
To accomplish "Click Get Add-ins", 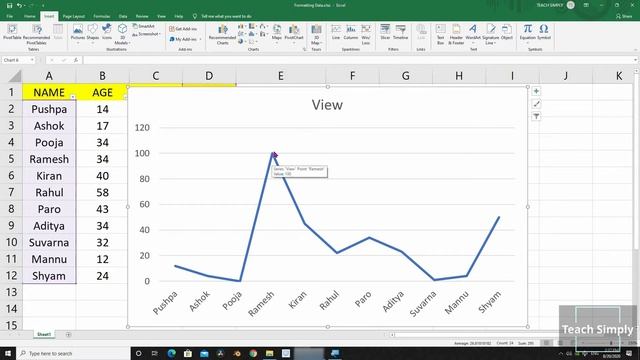I will coord(183,29).
